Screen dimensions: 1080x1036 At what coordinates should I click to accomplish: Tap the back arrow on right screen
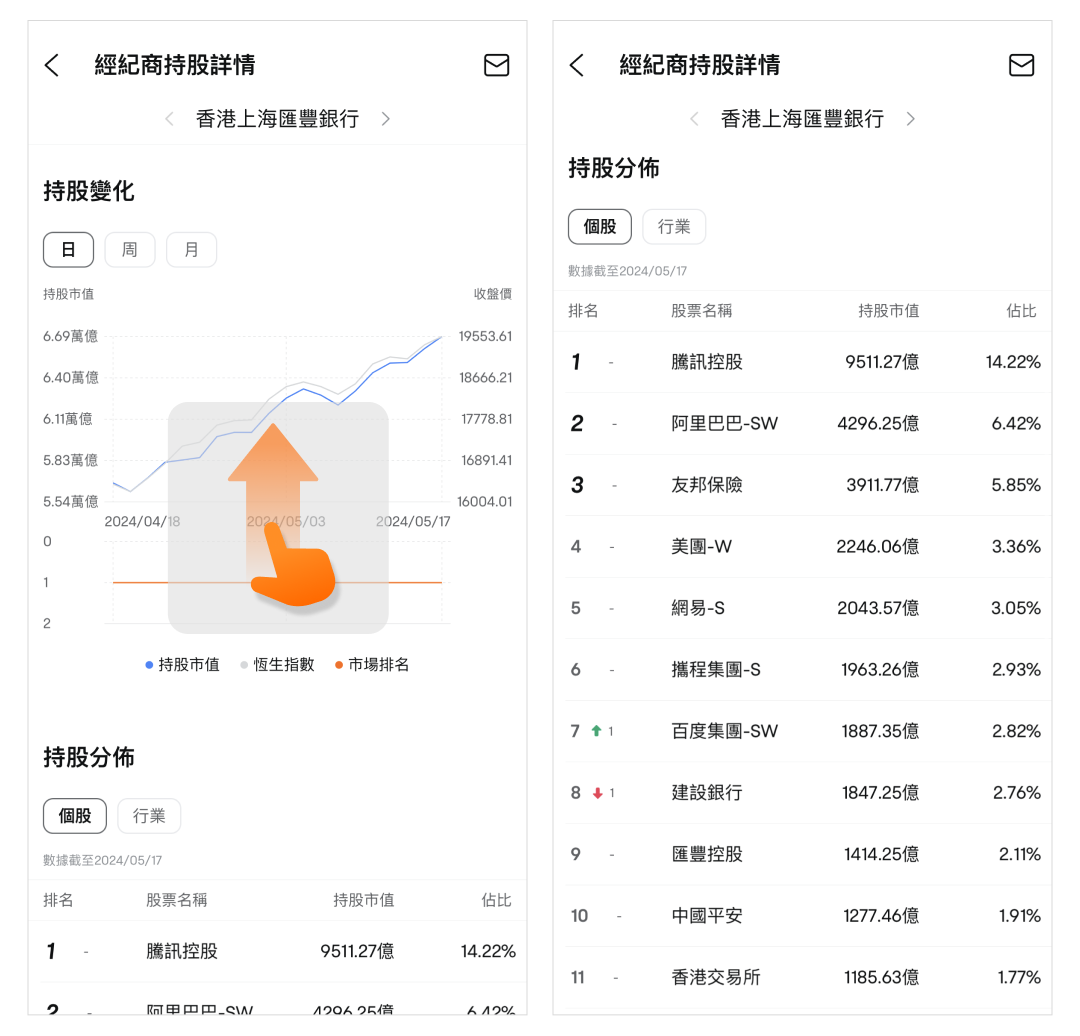pyautogui.click(x=576, y=66)
